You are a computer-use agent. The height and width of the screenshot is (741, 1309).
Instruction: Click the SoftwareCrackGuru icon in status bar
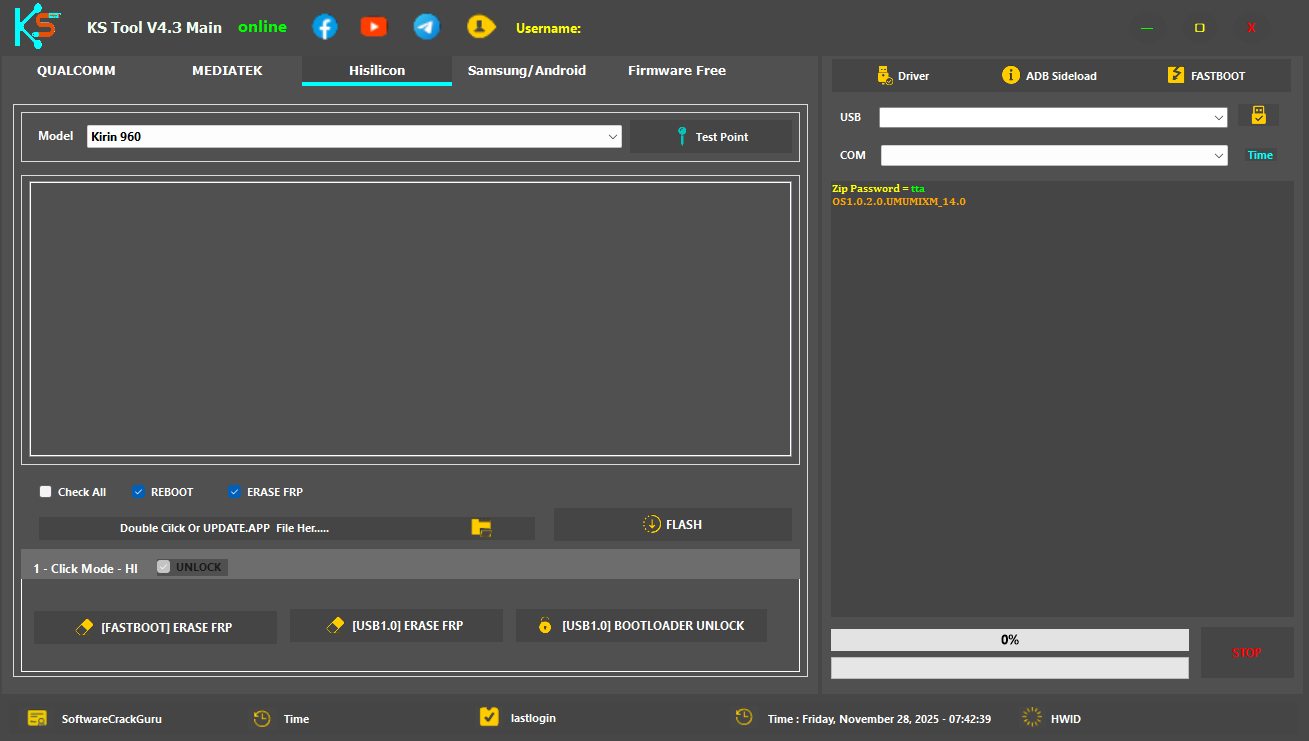click(x=37, y=717)
